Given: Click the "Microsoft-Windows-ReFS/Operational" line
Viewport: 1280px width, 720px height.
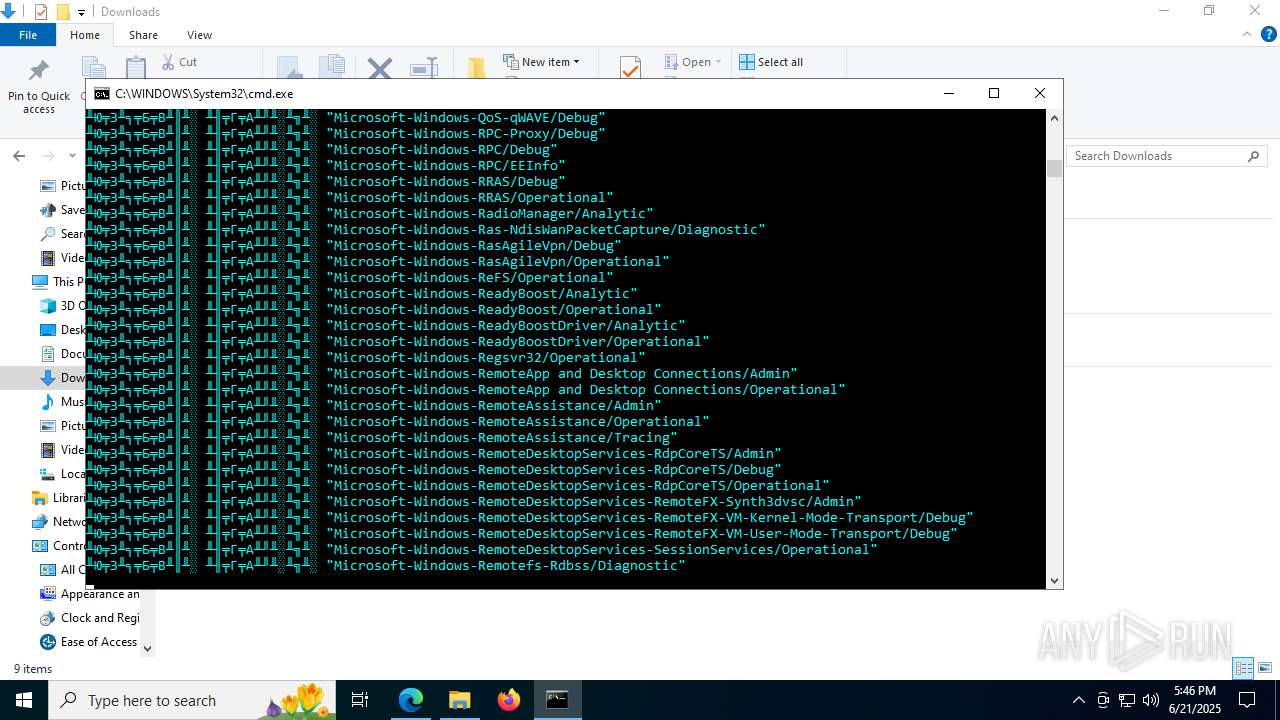Looking at the screenshot, I should (x=470, y=277).
